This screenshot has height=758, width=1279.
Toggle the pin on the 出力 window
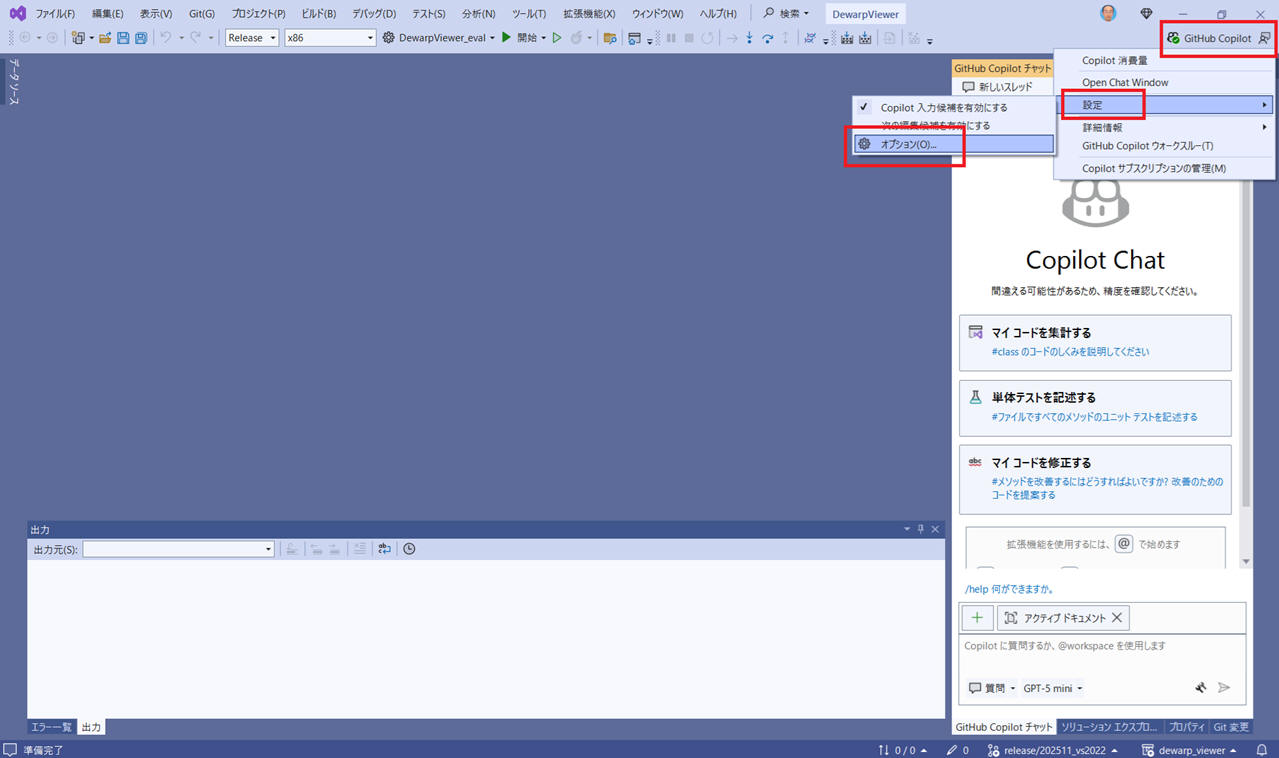coord(920,529)
